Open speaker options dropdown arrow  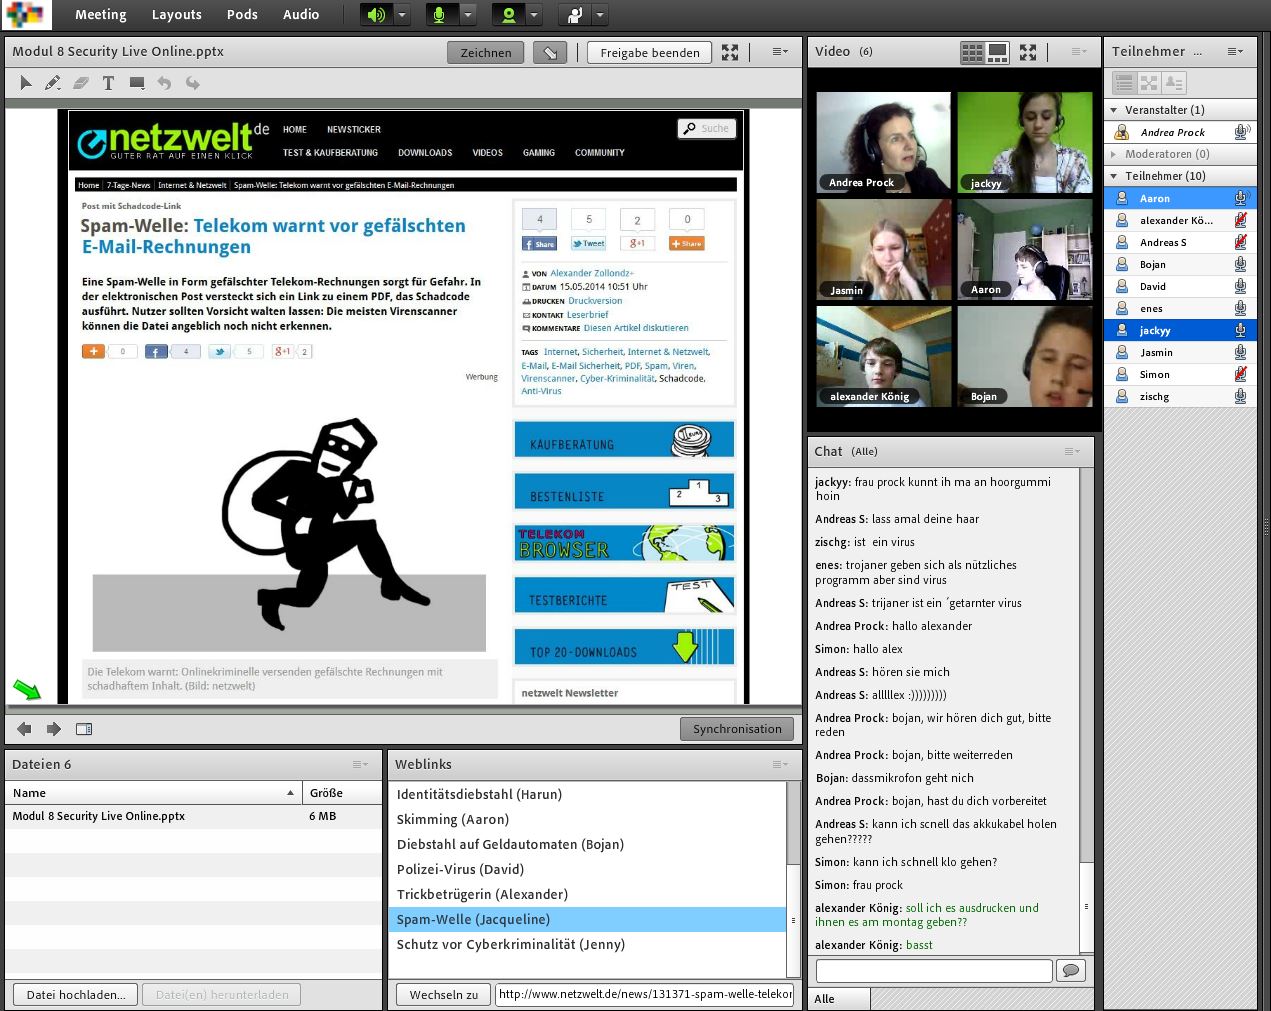(x=402, y=15)
